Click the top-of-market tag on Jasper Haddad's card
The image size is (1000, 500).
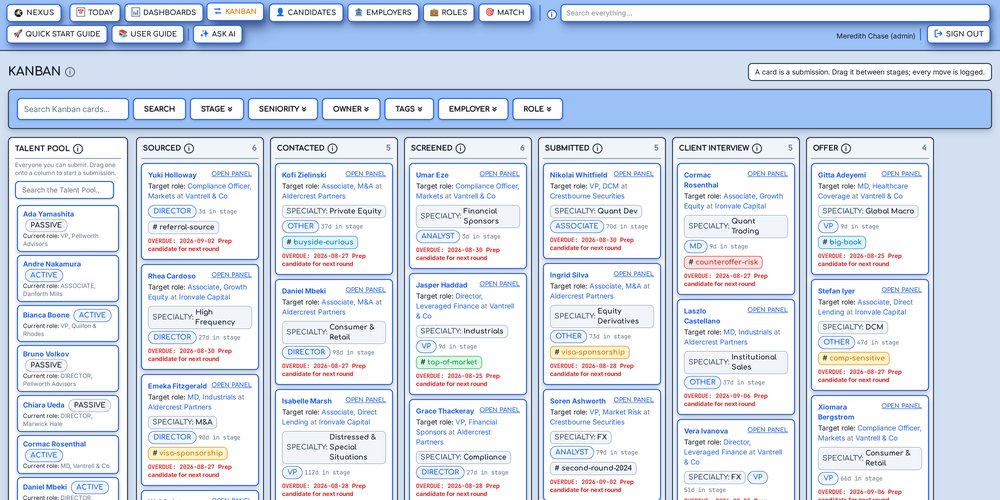click(x=448, y=362)
